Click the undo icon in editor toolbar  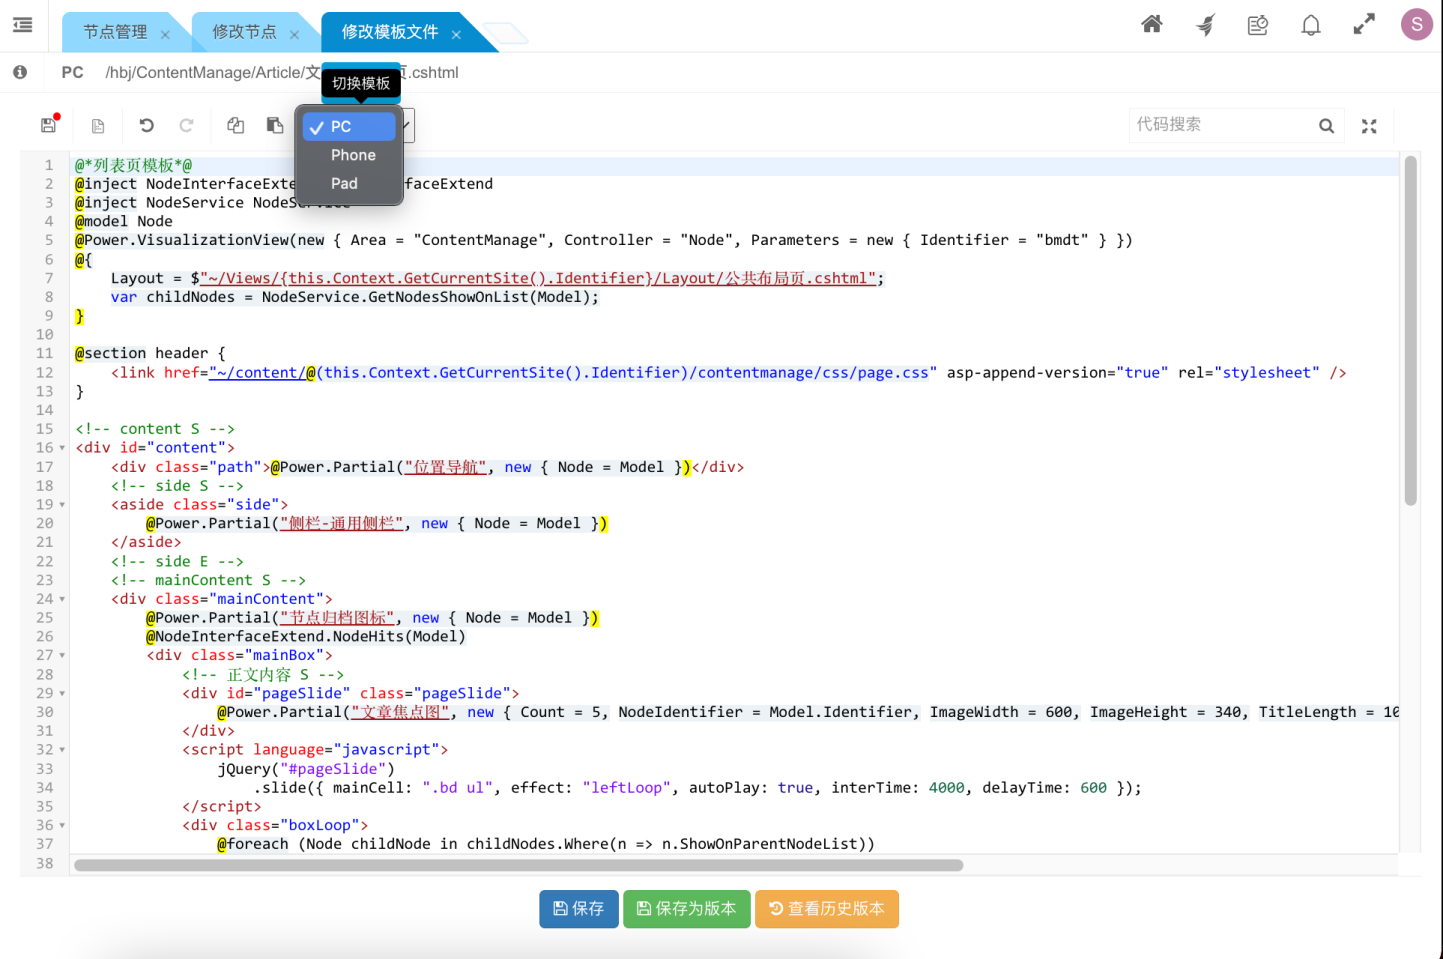pyautogui.click(x=147, y=125)
